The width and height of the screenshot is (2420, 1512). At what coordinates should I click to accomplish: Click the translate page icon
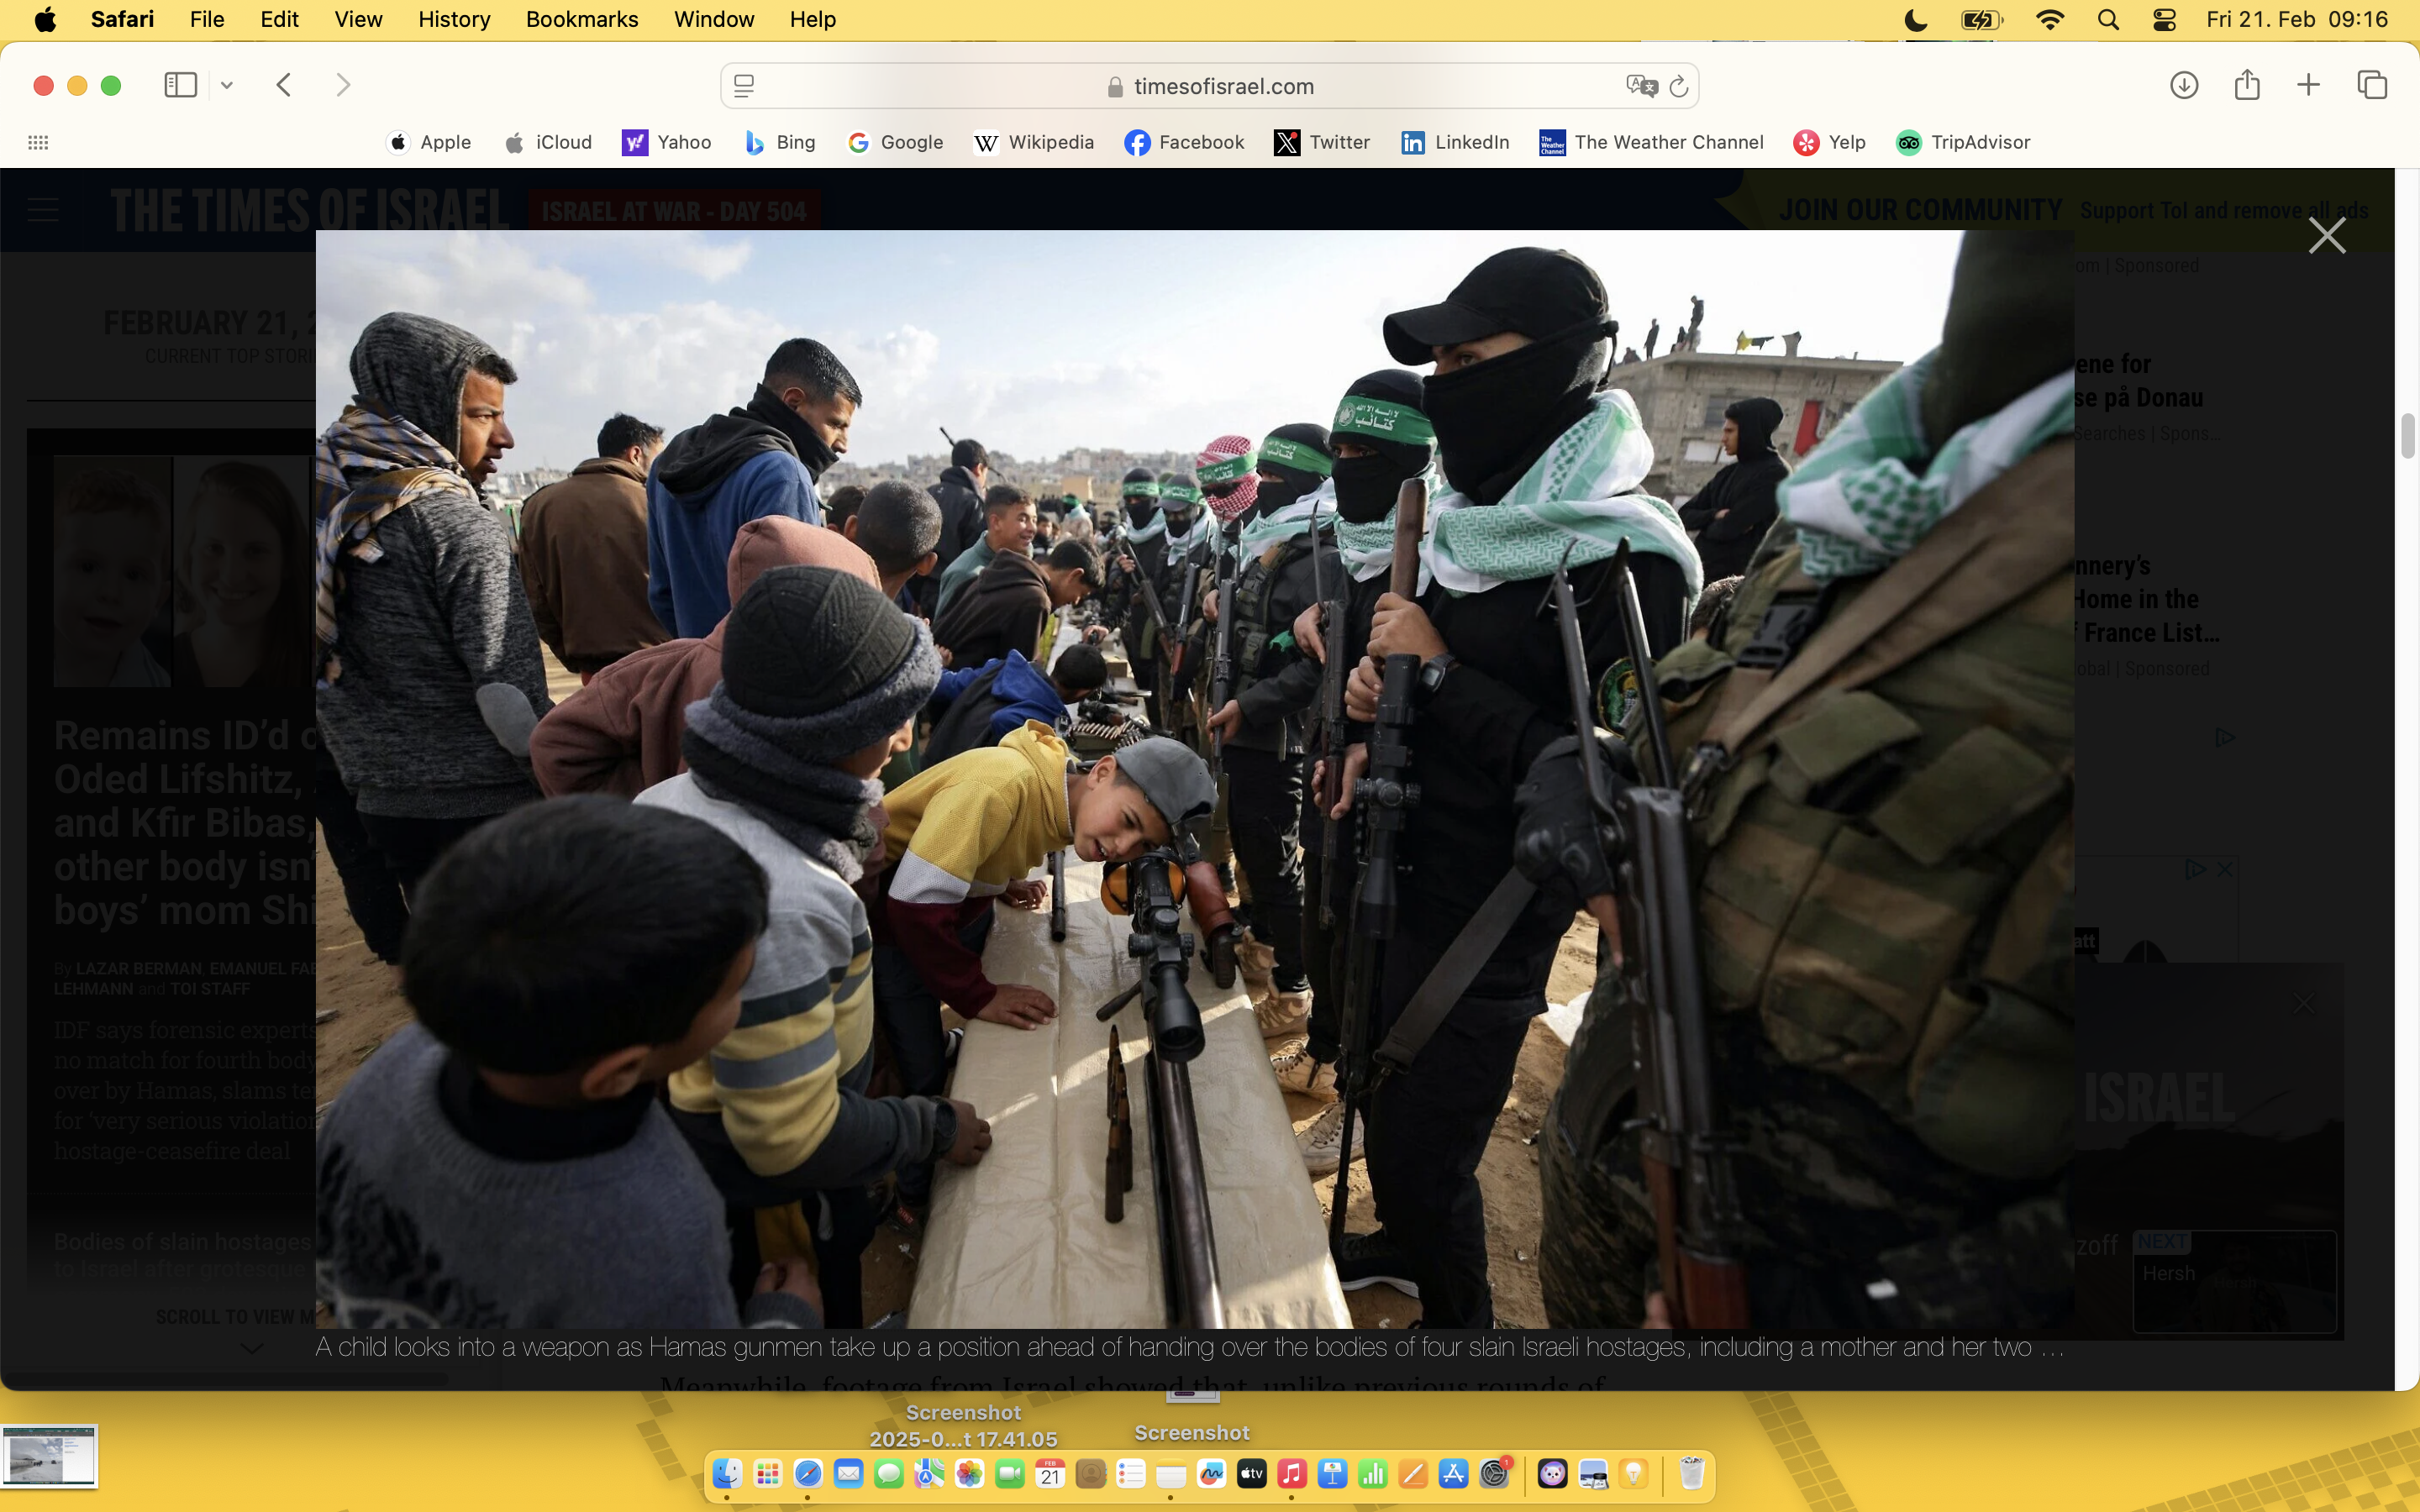[1641, 86]
